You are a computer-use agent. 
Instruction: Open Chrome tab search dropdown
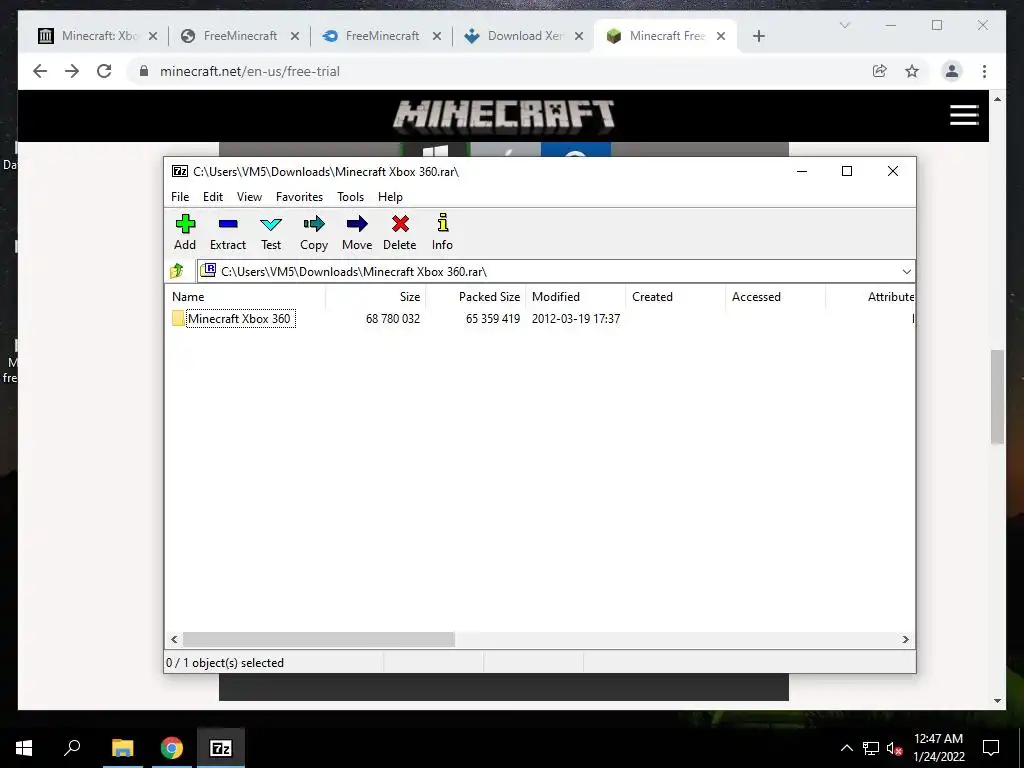(844, 25)
